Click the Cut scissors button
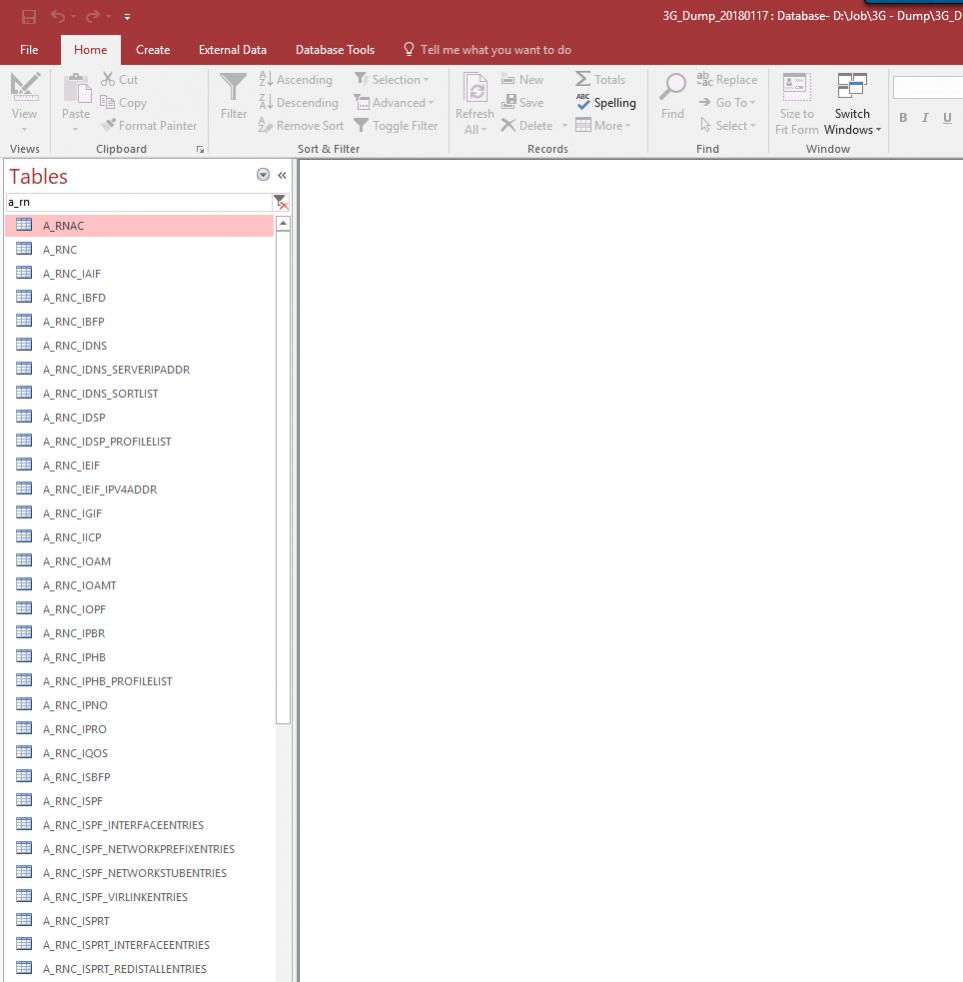963x982 pixels. coord(120,80)
